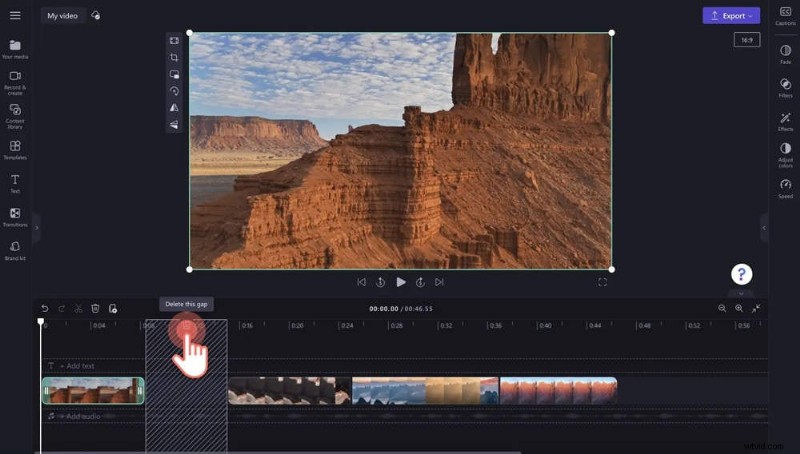Click the Redo icon in timeline toolbar
This screenshot has width=800, height=454.
tap(62, 308)
